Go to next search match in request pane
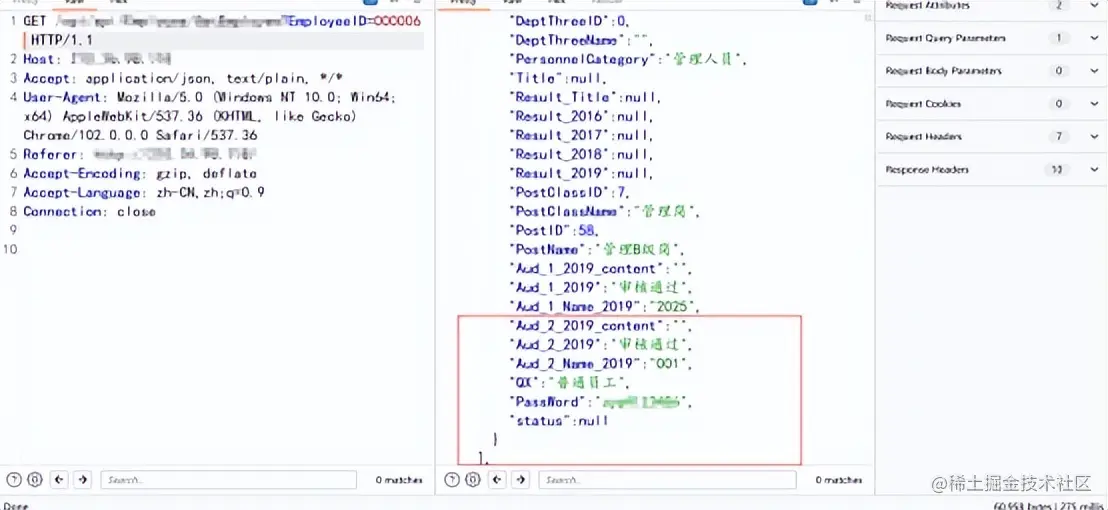The height and width of the screenshot is (510, 1108). point(83,480)
